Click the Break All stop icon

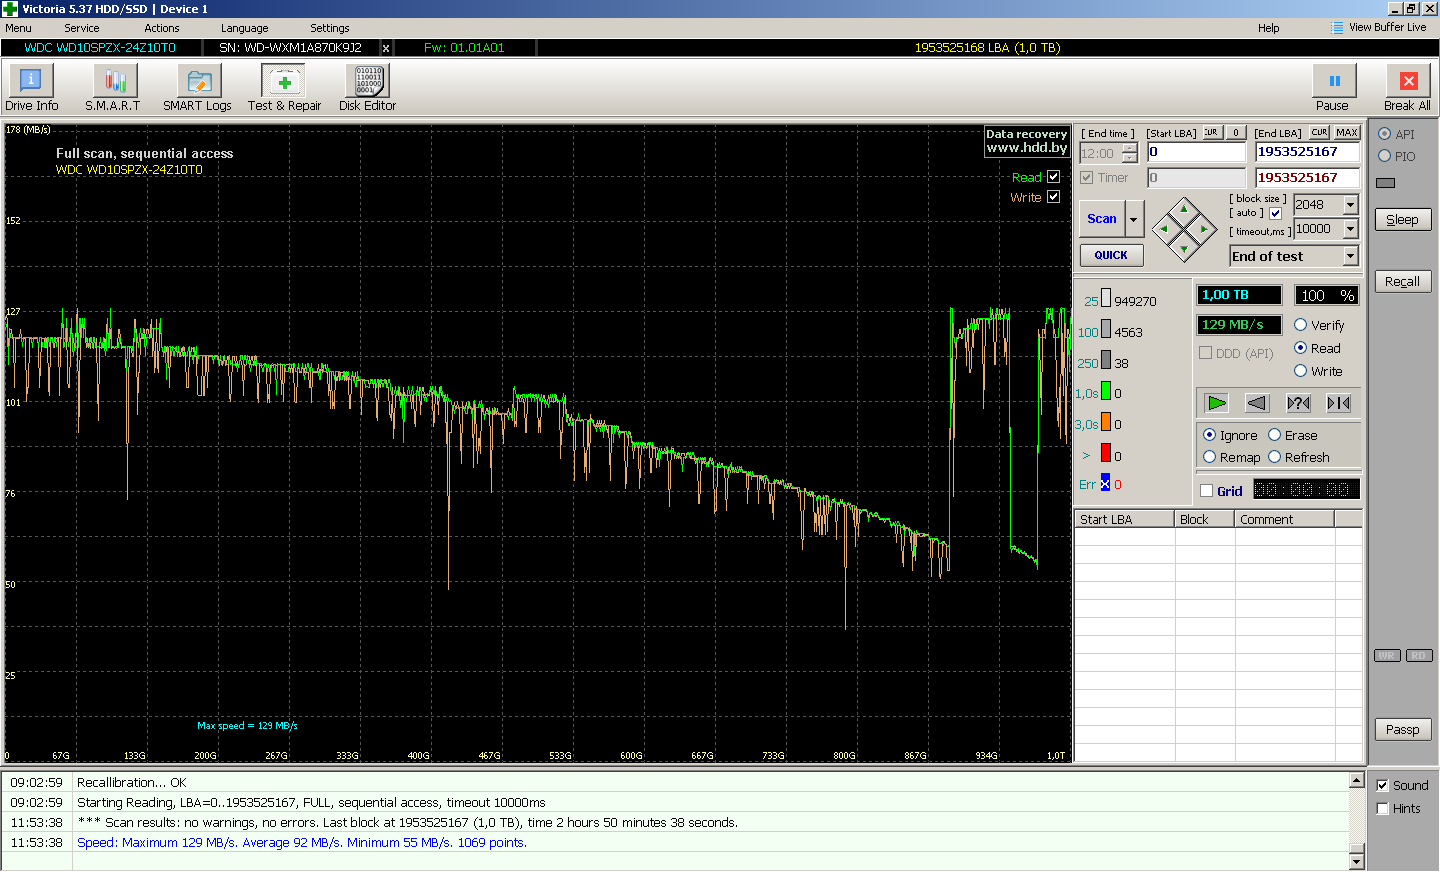[x=1407, y=82]
